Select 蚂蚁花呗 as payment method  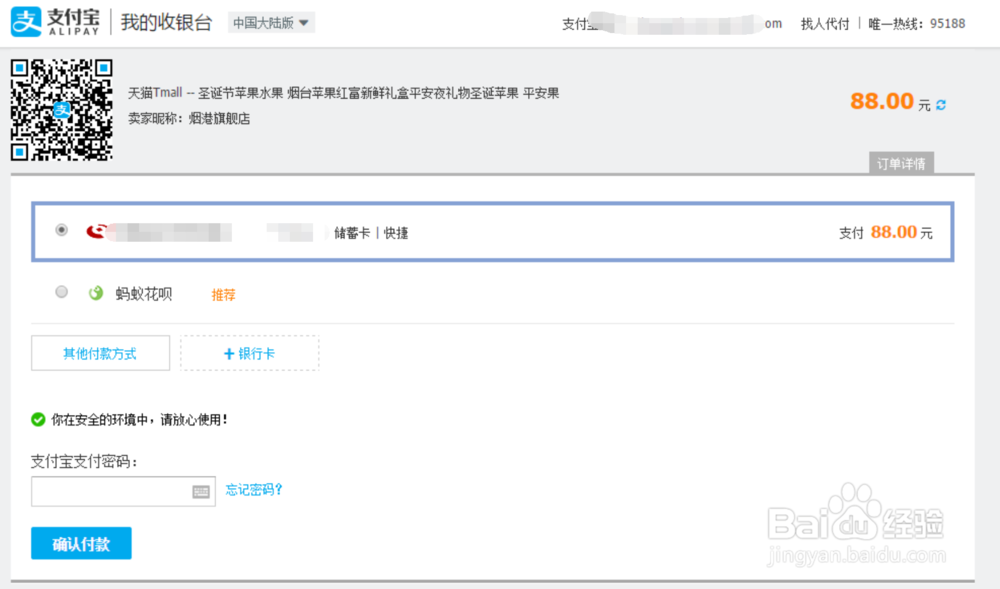[x=61, y=292]
